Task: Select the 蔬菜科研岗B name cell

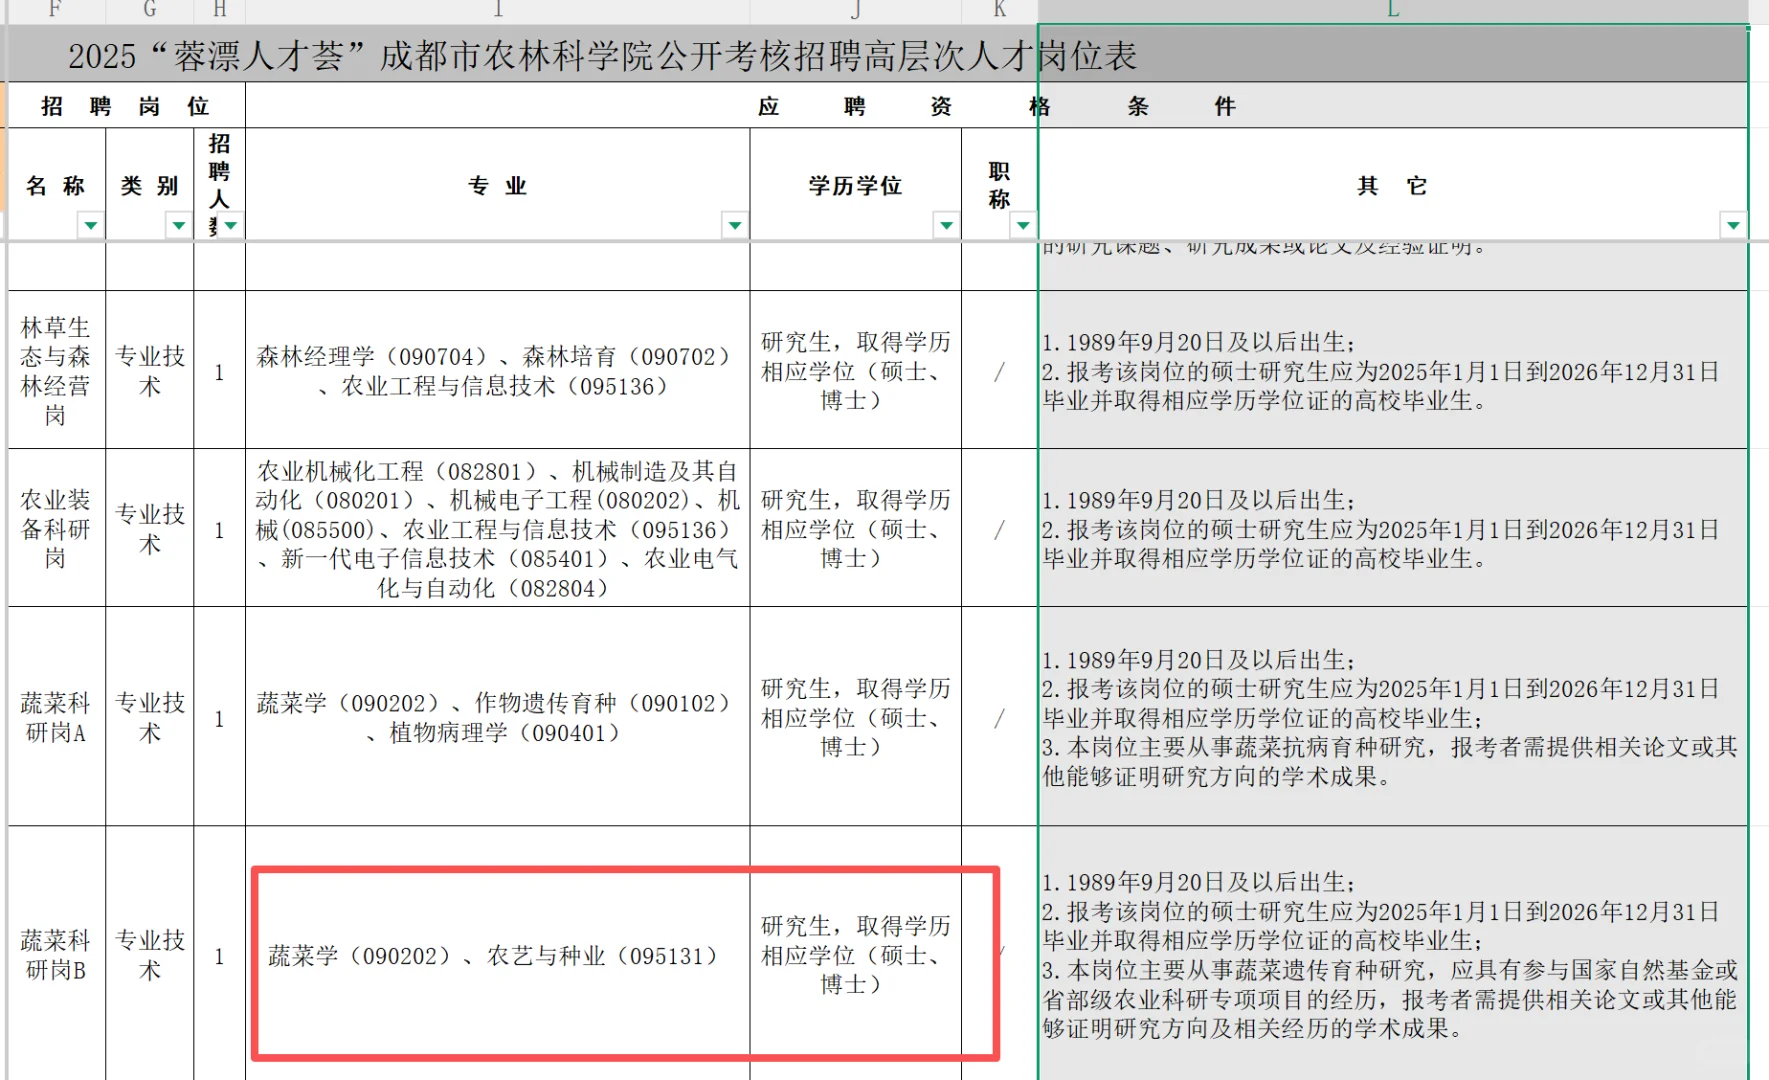Action: (56, 954)
